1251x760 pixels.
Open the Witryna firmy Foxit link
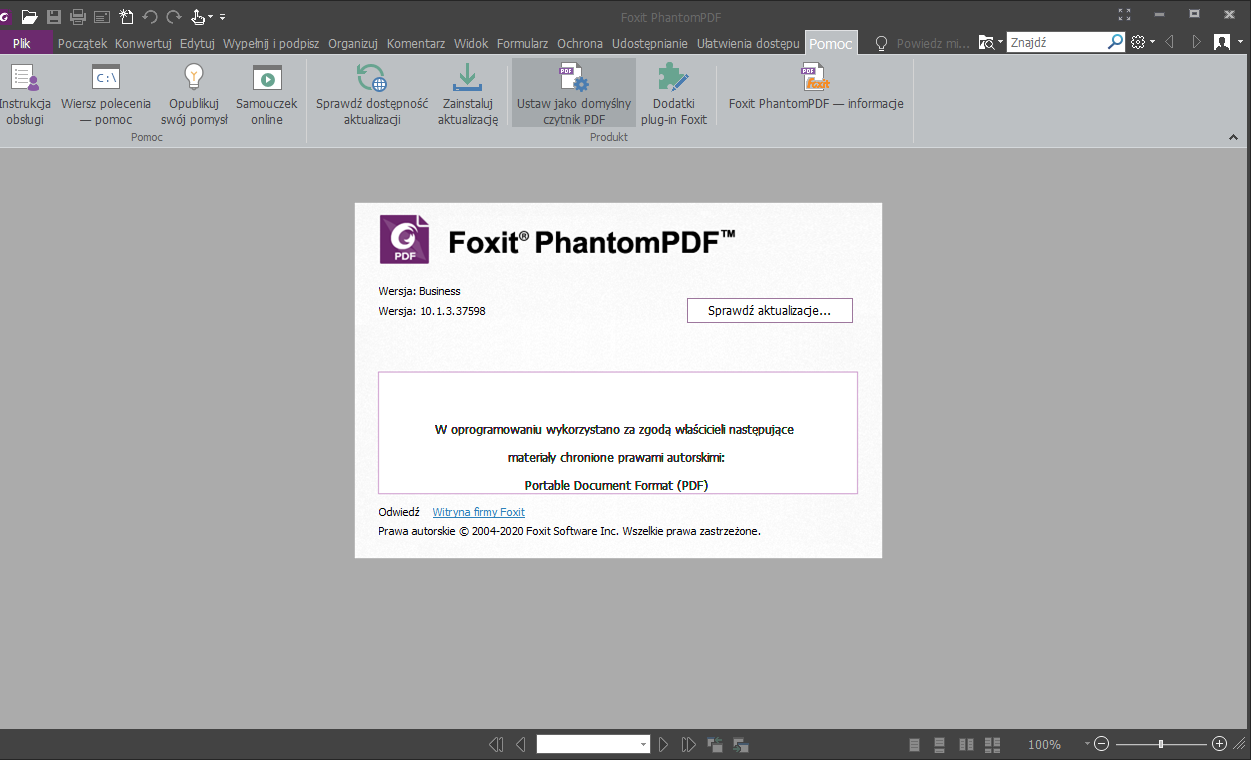(x=478, y=512)
